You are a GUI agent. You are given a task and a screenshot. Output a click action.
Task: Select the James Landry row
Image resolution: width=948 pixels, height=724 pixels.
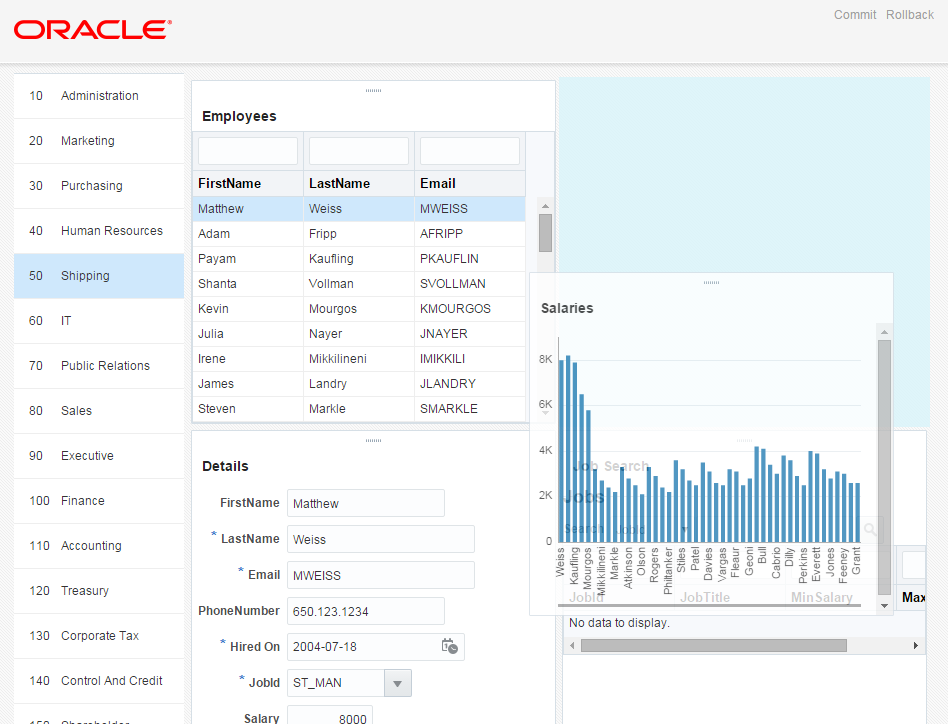tap(359, 384)
